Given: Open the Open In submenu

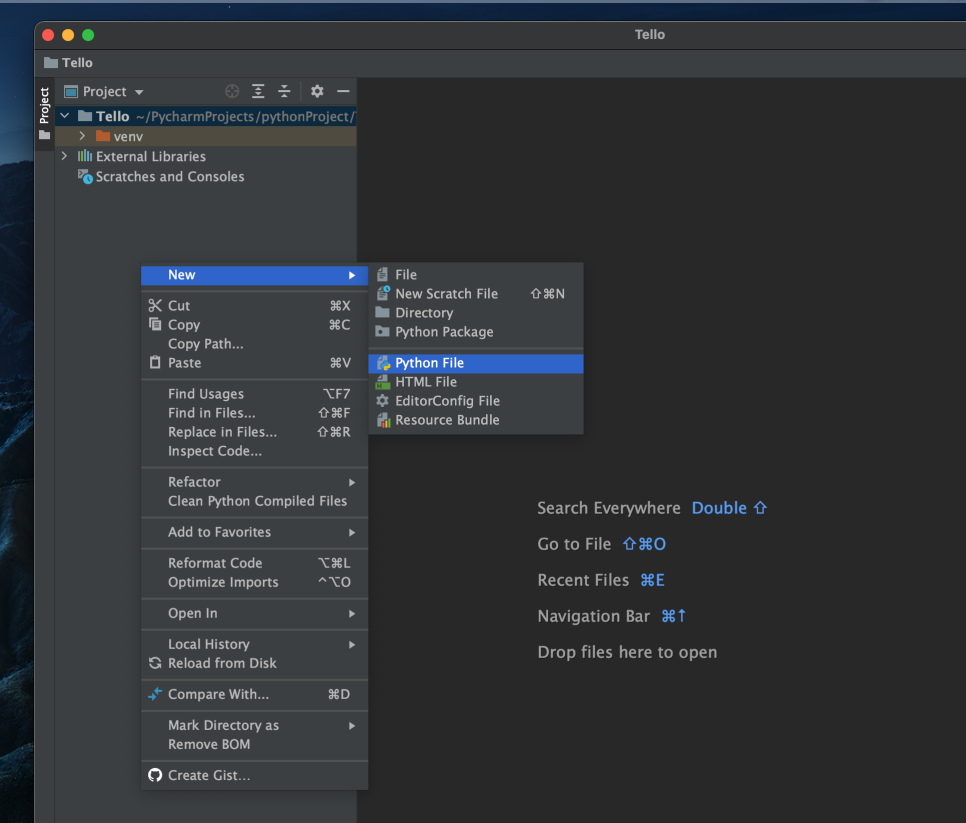Looking at the screenshot, I should pos(254,613).
